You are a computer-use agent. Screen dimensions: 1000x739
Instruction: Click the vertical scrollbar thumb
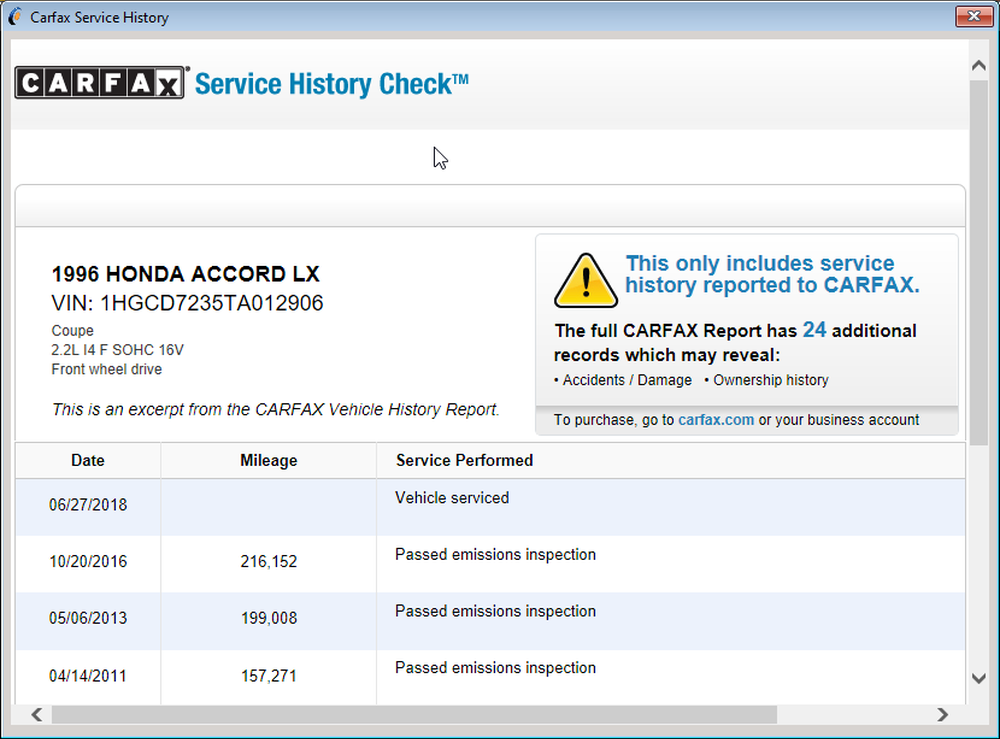[979, 261]
